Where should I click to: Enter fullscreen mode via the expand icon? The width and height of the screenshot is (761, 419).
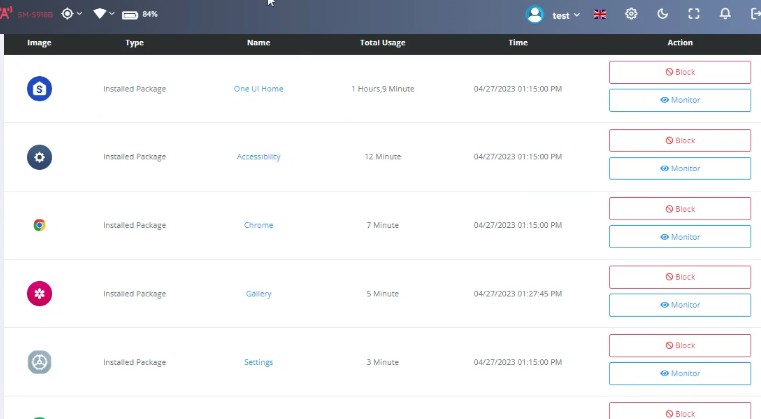[x=694, y=14]
